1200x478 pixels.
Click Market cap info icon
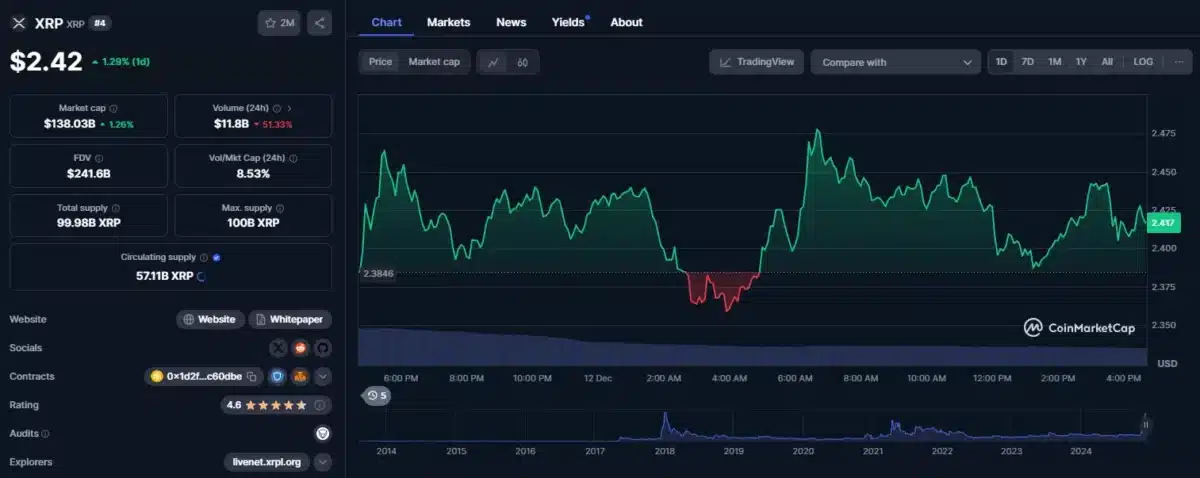click(113, 108)
